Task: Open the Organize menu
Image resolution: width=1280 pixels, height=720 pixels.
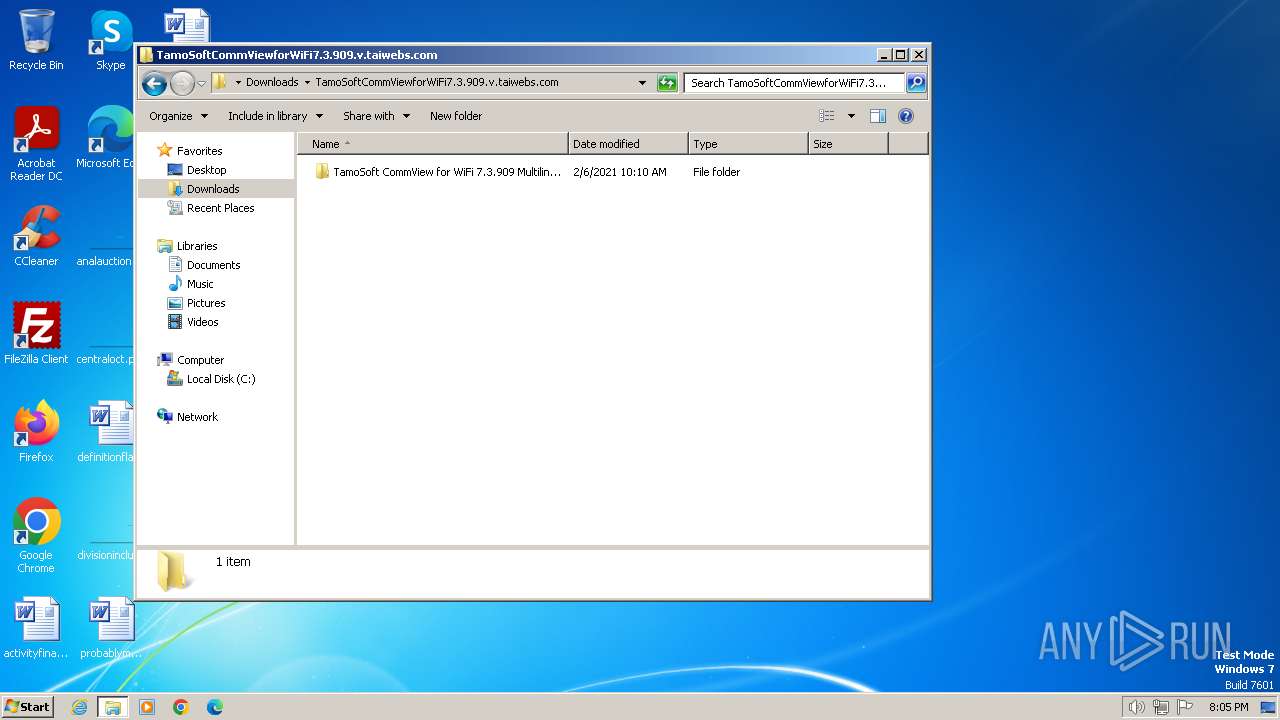Action: [178, 116]
